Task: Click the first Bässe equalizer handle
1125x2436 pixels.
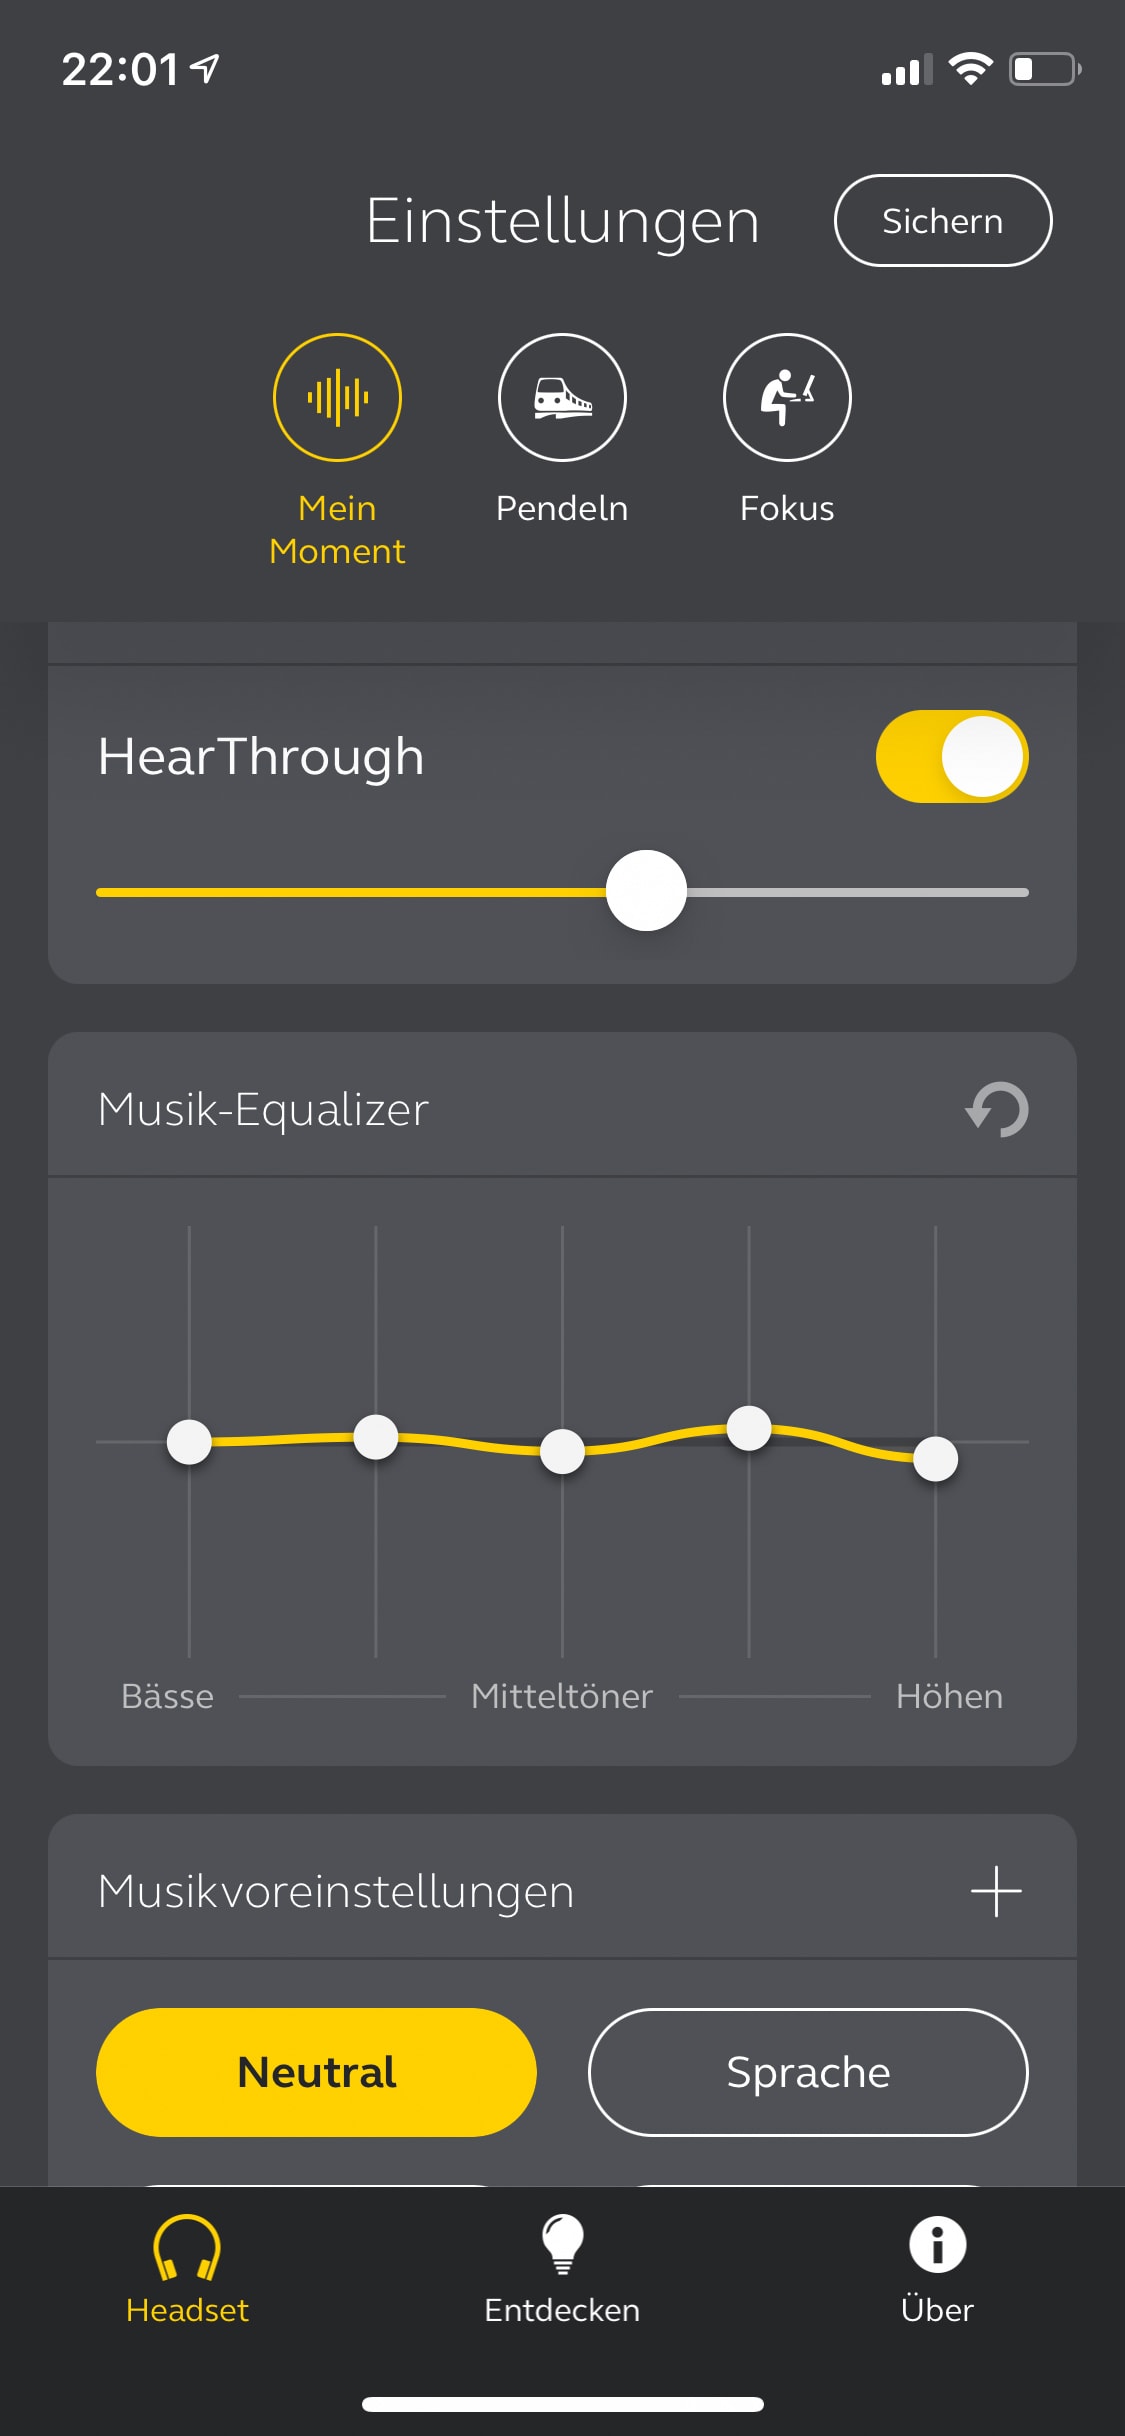Action: 189,1442
